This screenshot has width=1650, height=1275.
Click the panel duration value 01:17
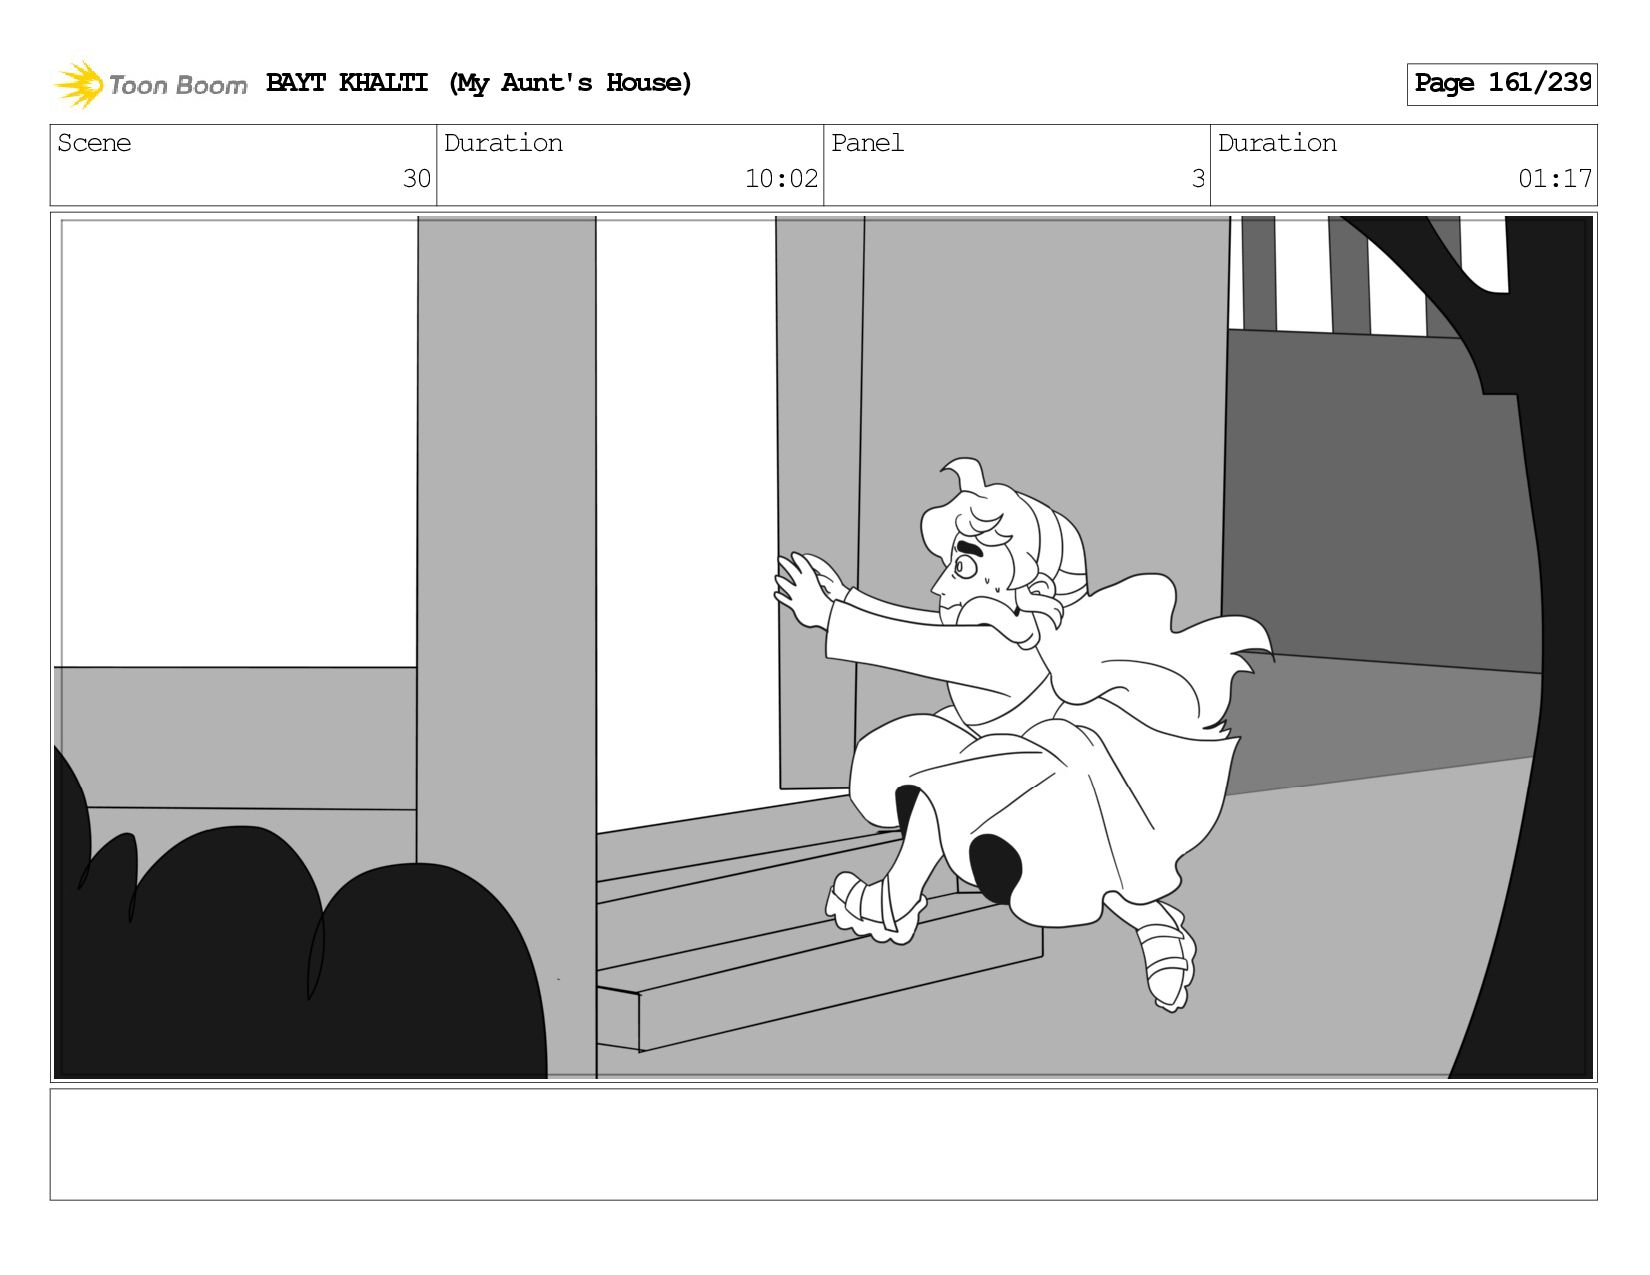[x=1555, y=179]
